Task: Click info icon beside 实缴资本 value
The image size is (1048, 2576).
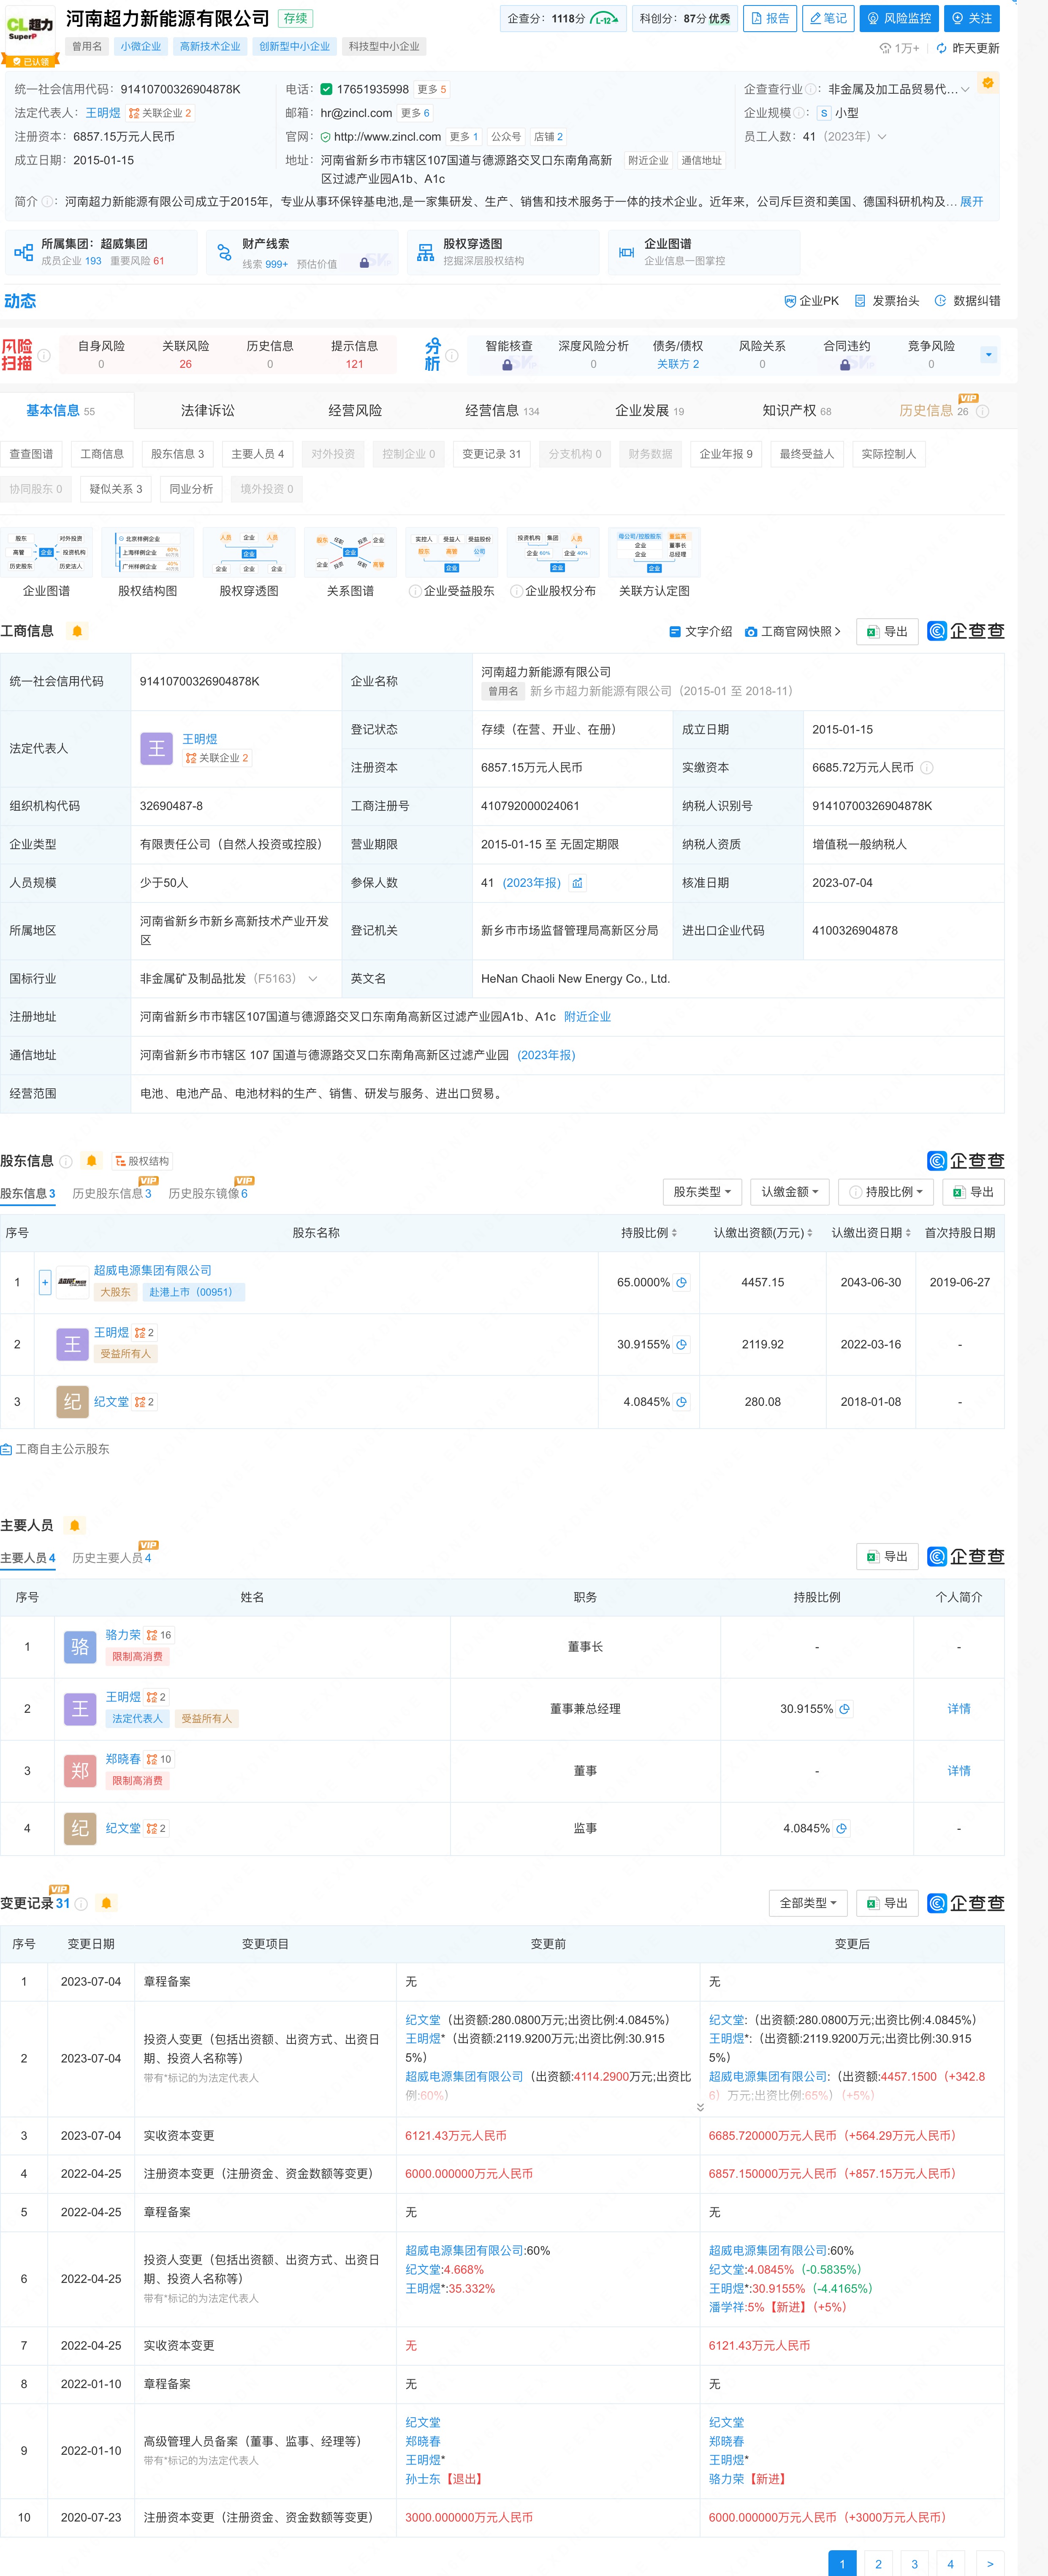Action: pos(927,768)
